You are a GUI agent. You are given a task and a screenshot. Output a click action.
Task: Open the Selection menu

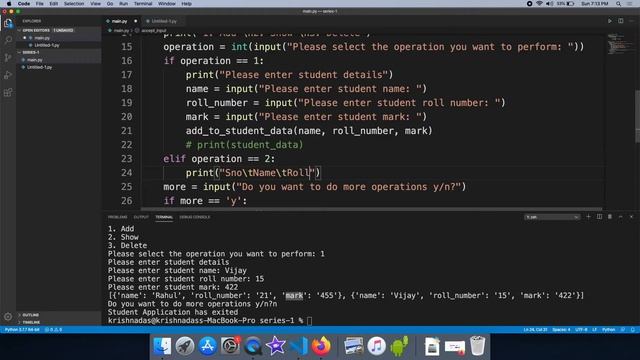(74, 4)
